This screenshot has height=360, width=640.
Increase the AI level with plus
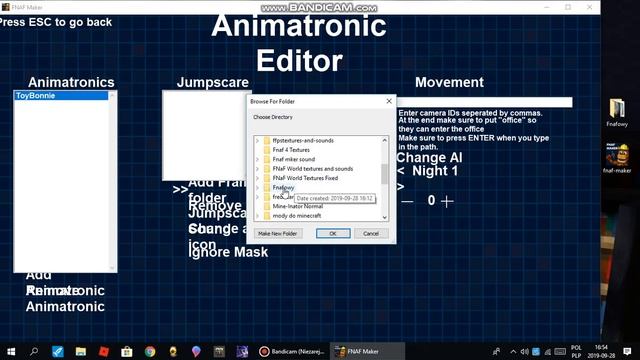click(447, 201)
